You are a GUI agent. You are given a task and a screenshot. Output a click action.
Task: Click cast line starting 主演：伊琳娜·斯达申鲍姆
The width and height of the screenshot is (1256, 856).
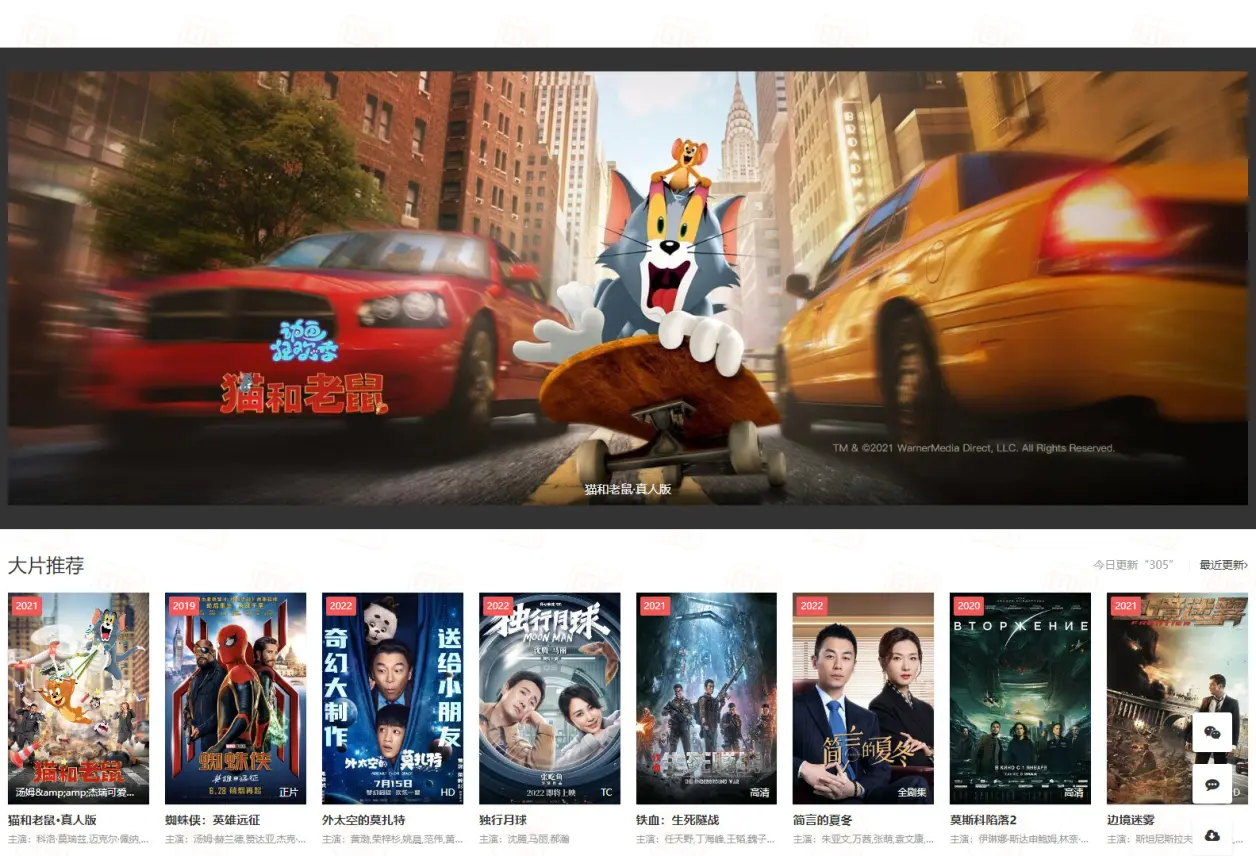click(x=1020, y=840)
